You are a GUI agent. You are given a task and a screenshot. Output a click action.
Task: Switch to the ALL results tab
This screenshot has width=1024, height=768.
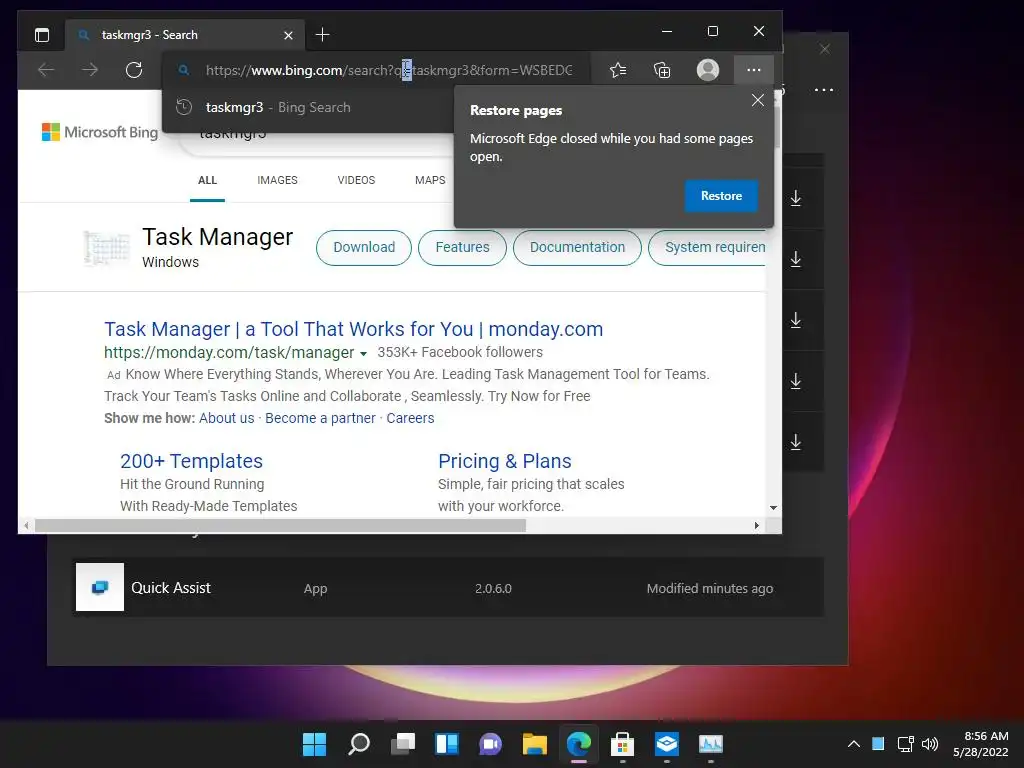207,180
